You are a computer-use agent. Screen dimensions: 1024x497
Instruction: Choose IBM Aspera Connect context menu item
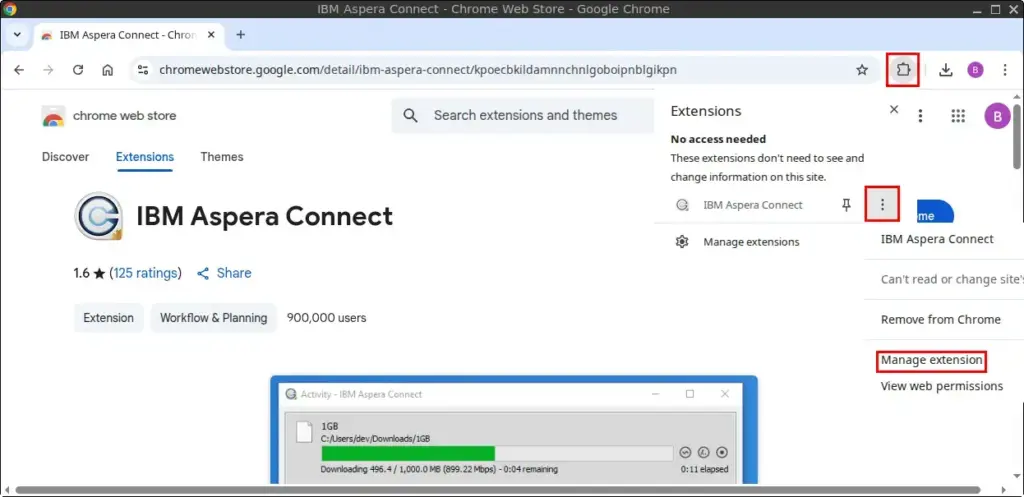[x=937, y=239]
